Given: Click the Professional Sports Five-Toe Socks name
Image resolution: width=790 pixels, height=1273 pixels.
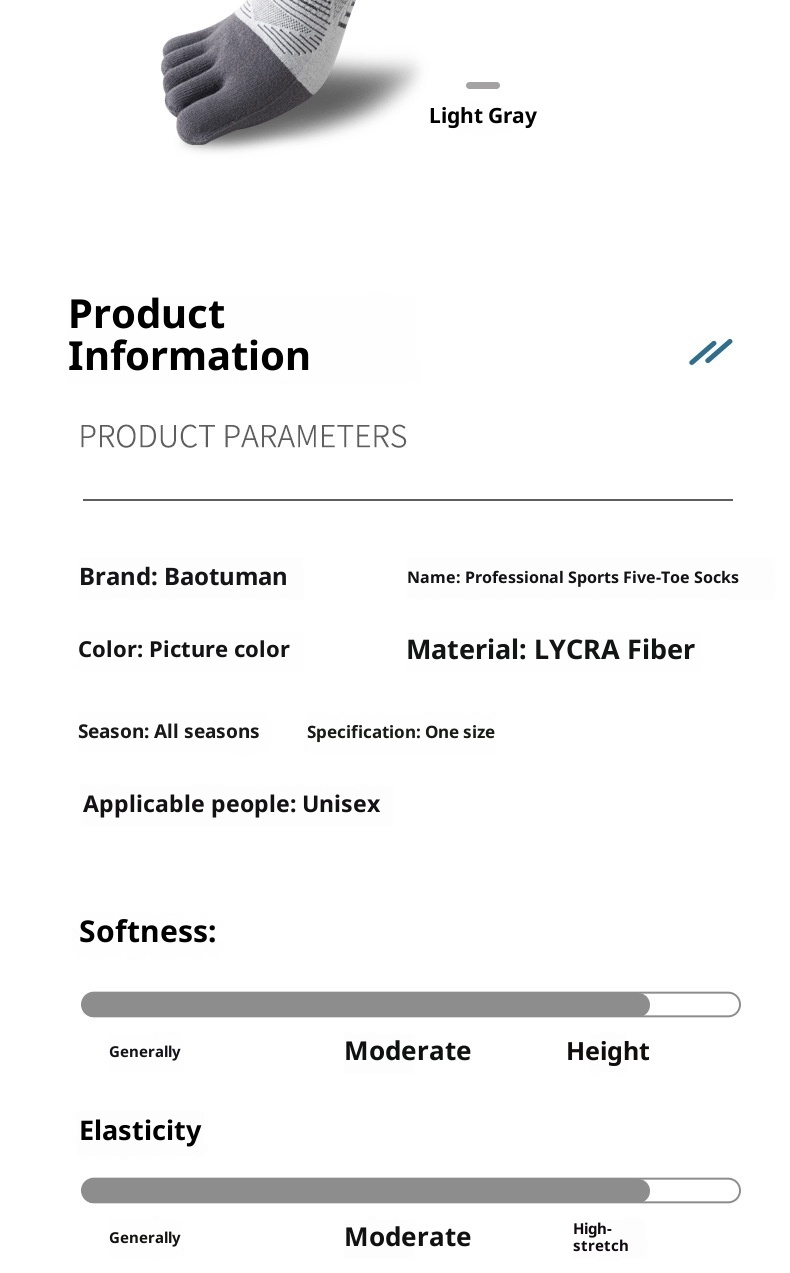Looking at the screenshot, I should coord(573,577).
